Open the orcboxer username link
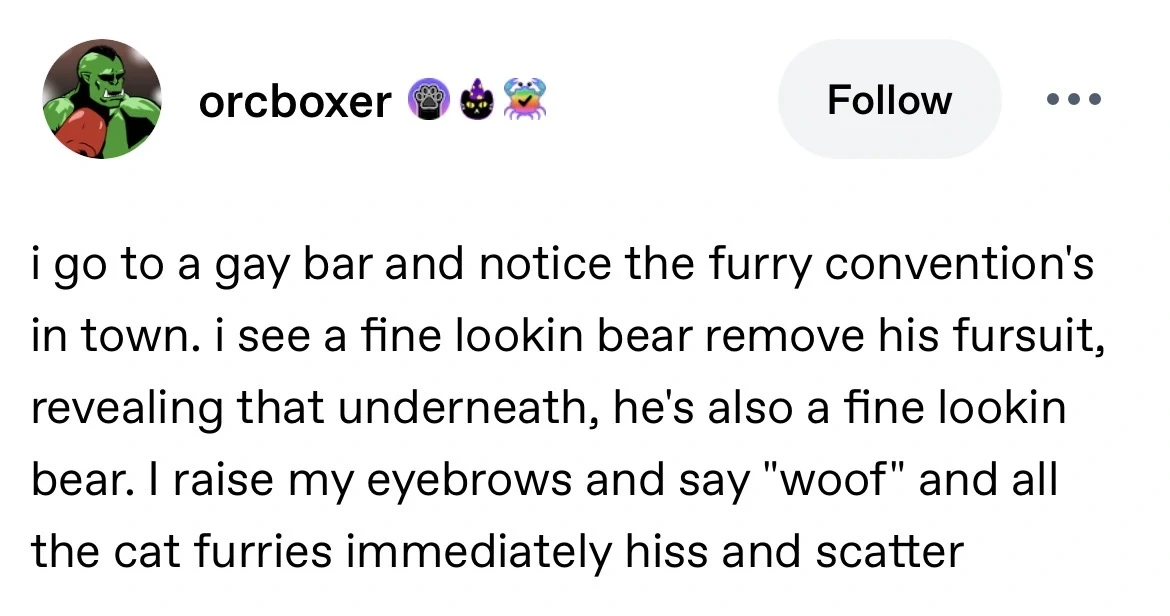The image size is (1170, 616). coord(295,101)
